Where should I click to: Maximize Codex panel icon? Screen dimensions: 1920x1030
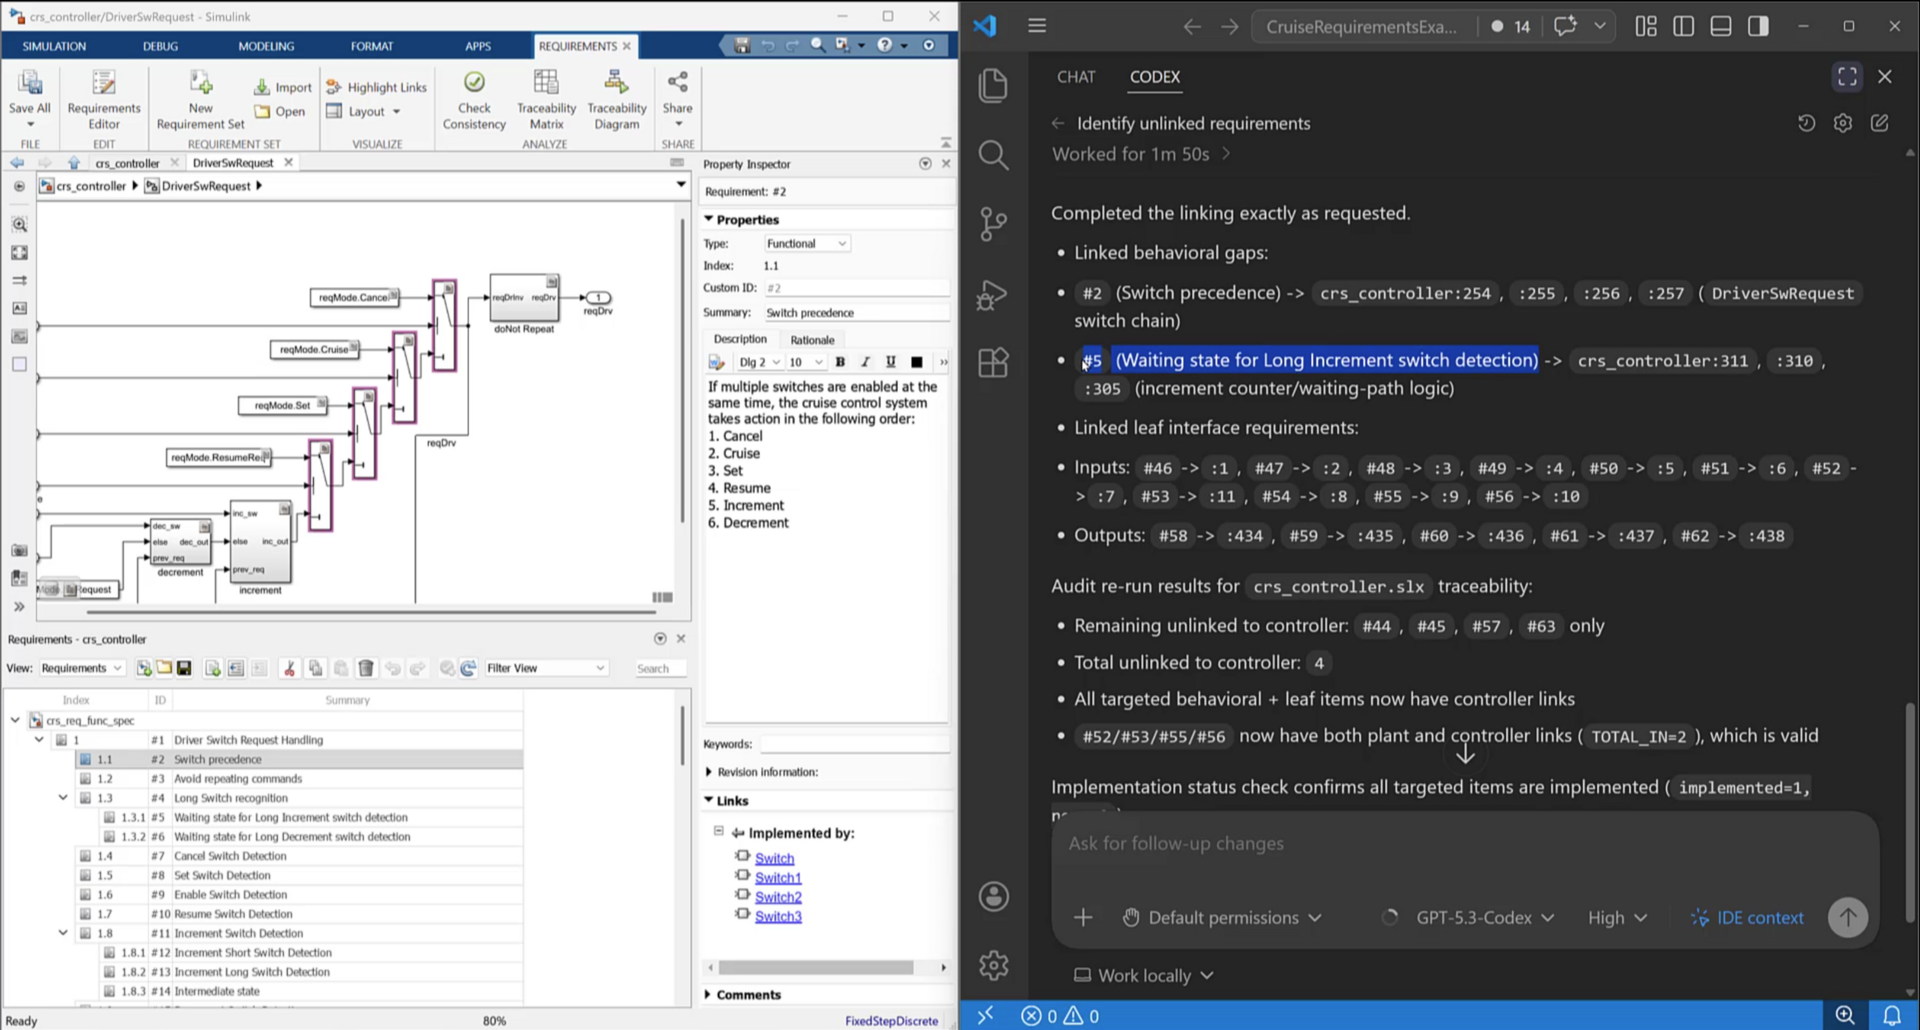click(x=1848, y=77)
